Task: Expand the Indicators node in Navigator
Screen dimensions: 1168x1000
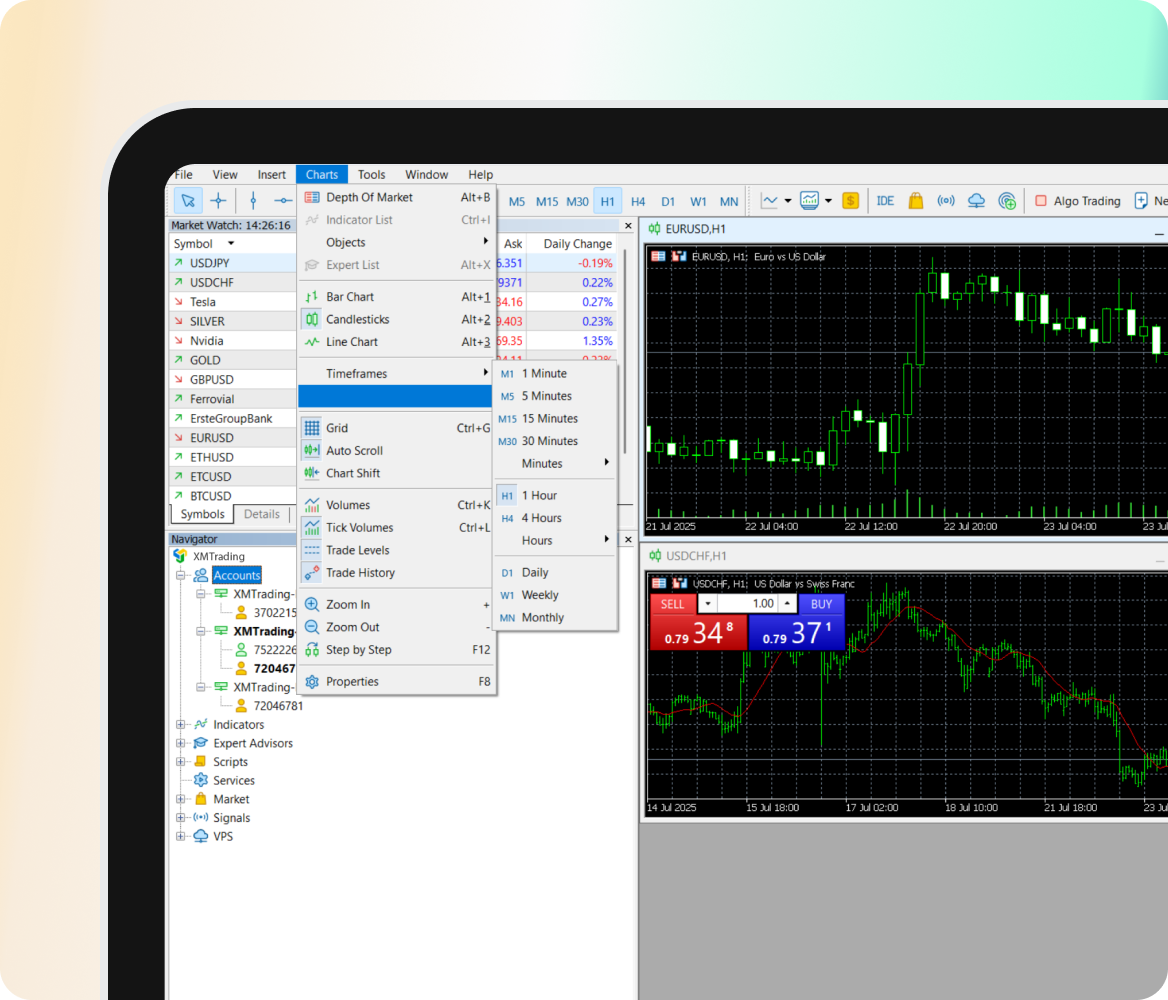Action: coord(181,724)
